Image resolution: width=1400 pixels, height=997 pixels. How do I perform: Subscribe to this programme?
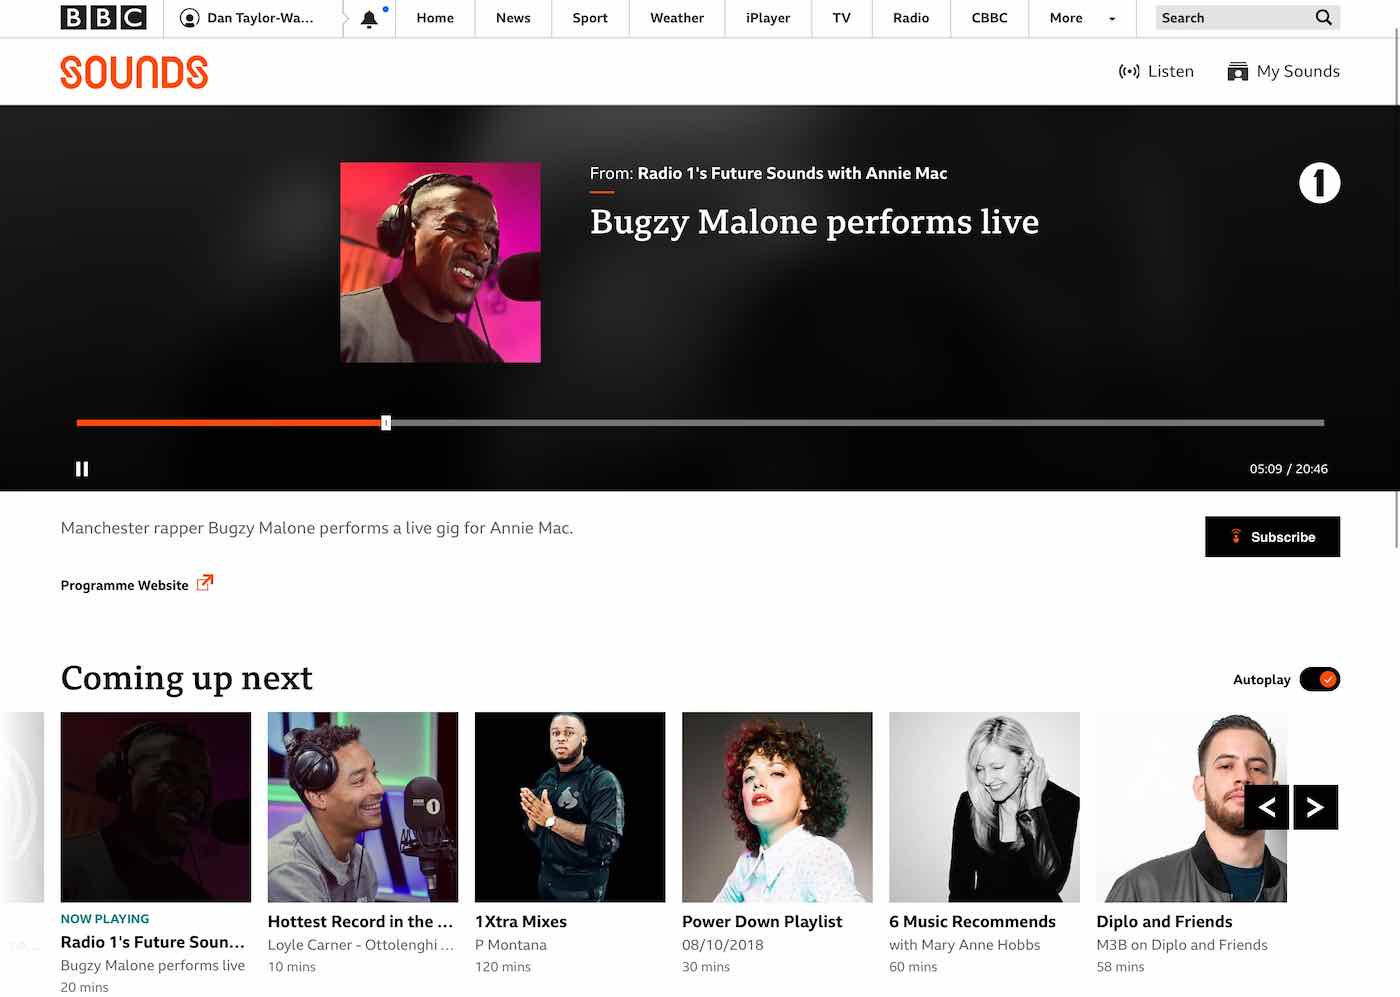click(1272, 537)
